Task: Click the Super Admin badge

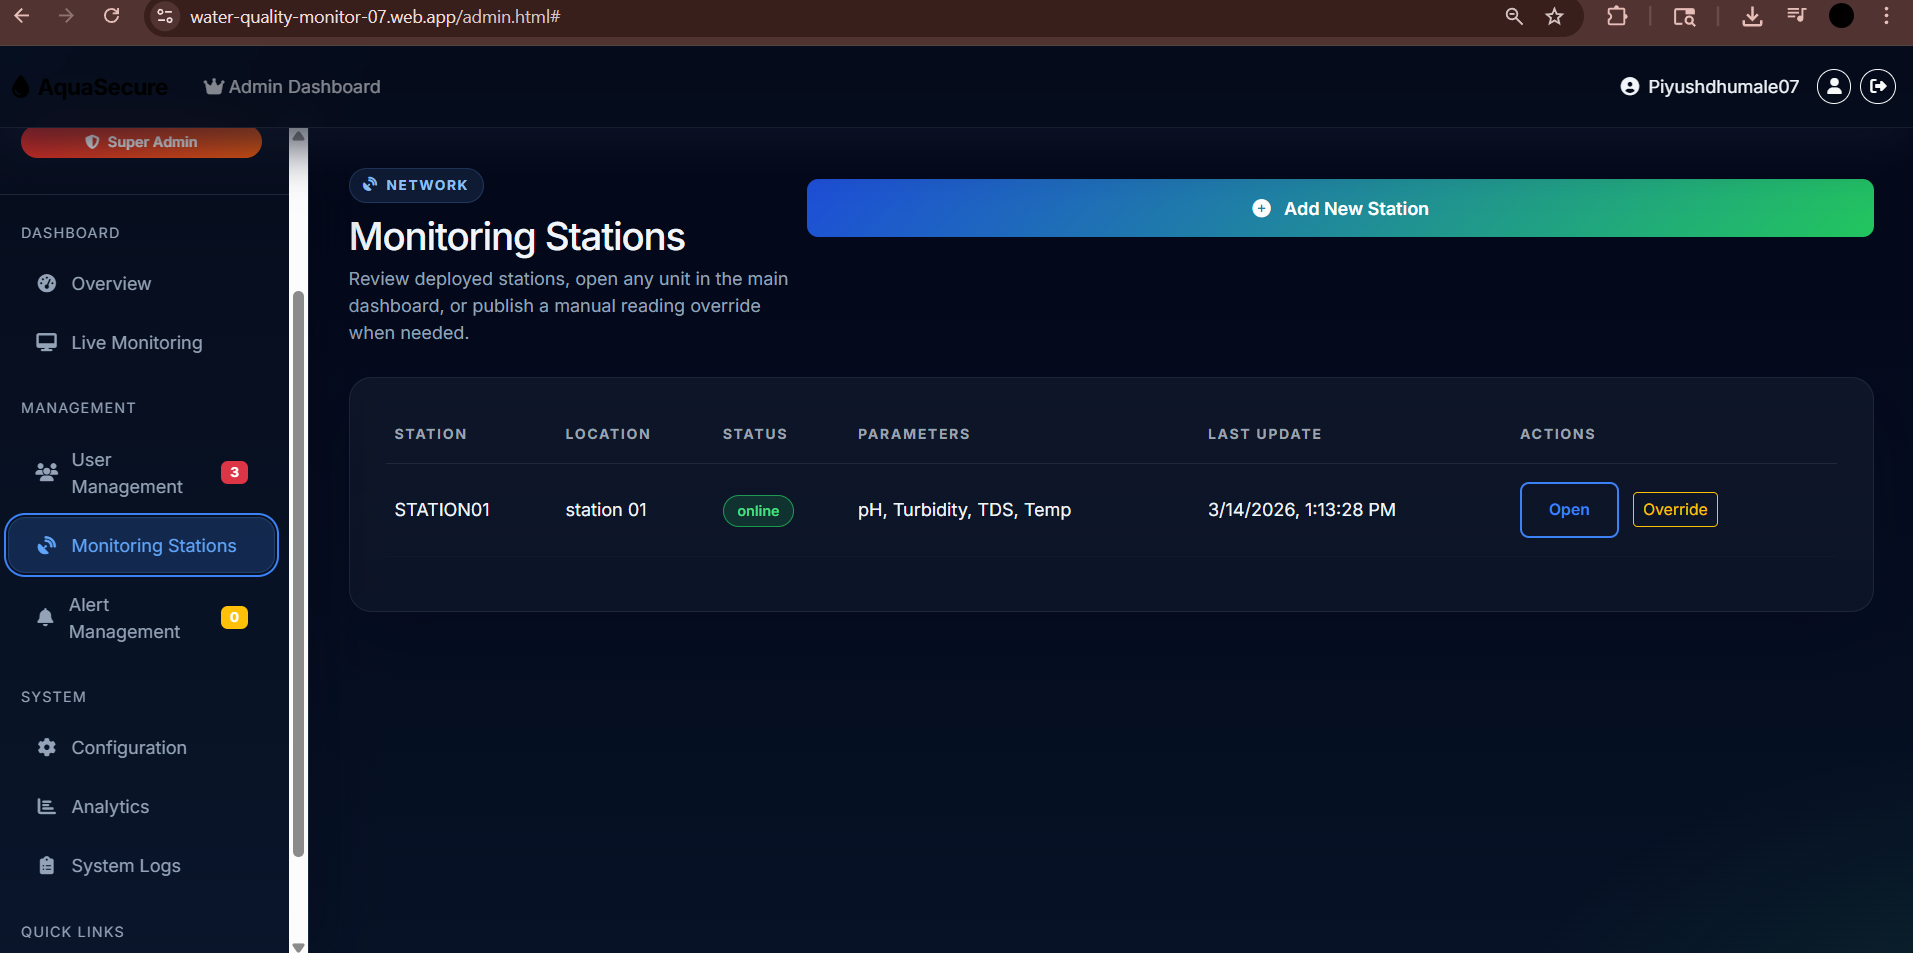Action: point(141,142)
